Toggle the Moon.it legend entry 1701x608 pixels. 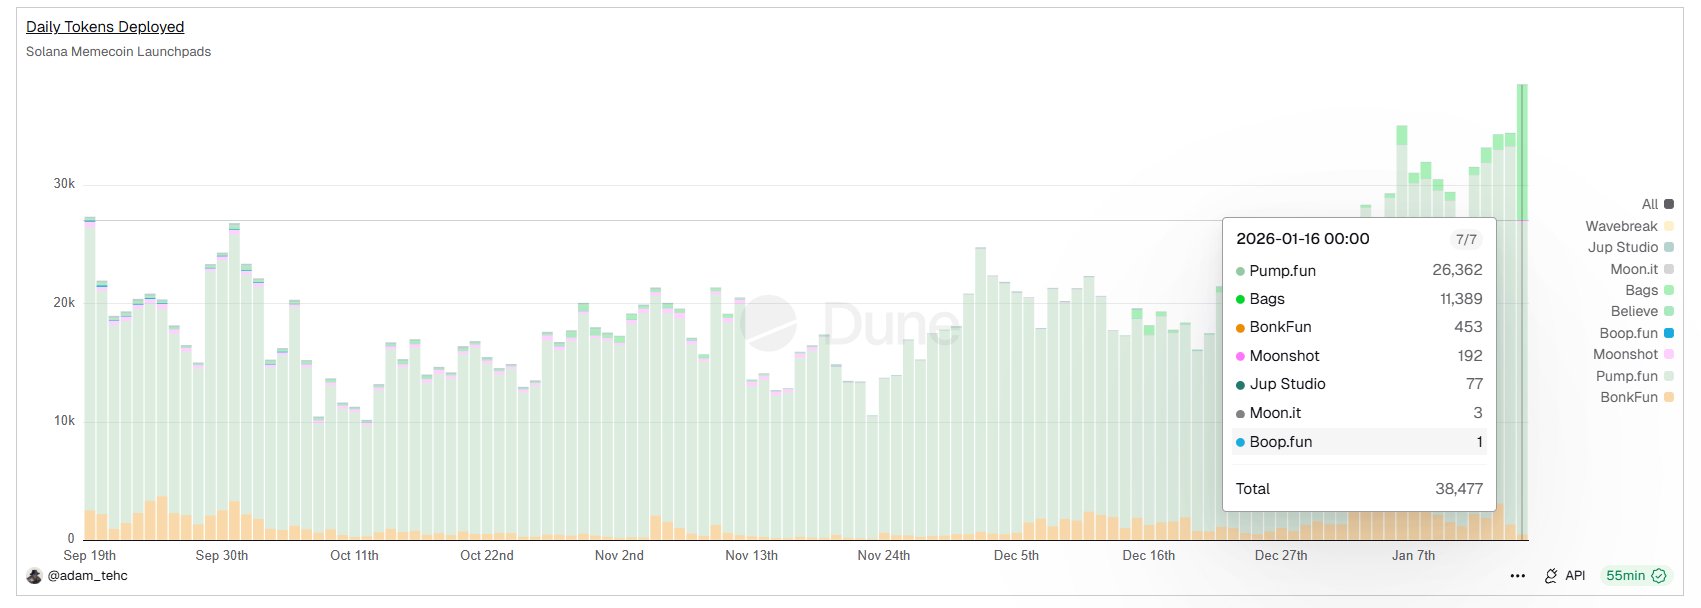point(1641,269)
